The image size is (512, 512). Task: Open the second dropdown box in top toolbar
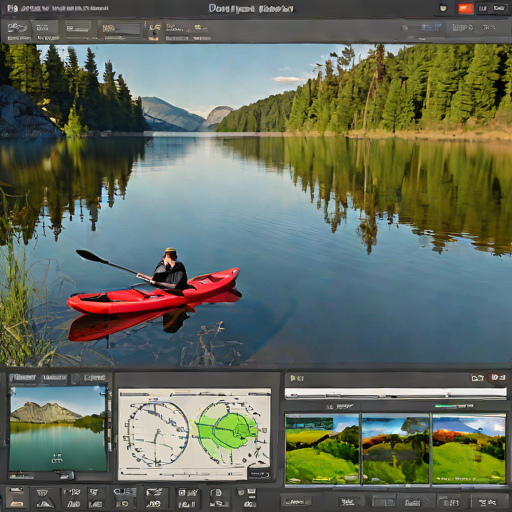point(78,28)
